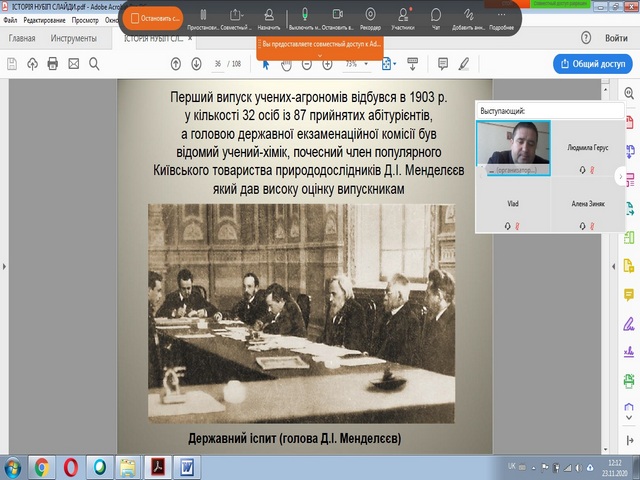This screenshot has height=480, width=640.
Task: Open the Fill & Sign purple pen tool
Action: click(x=629, y=324)
